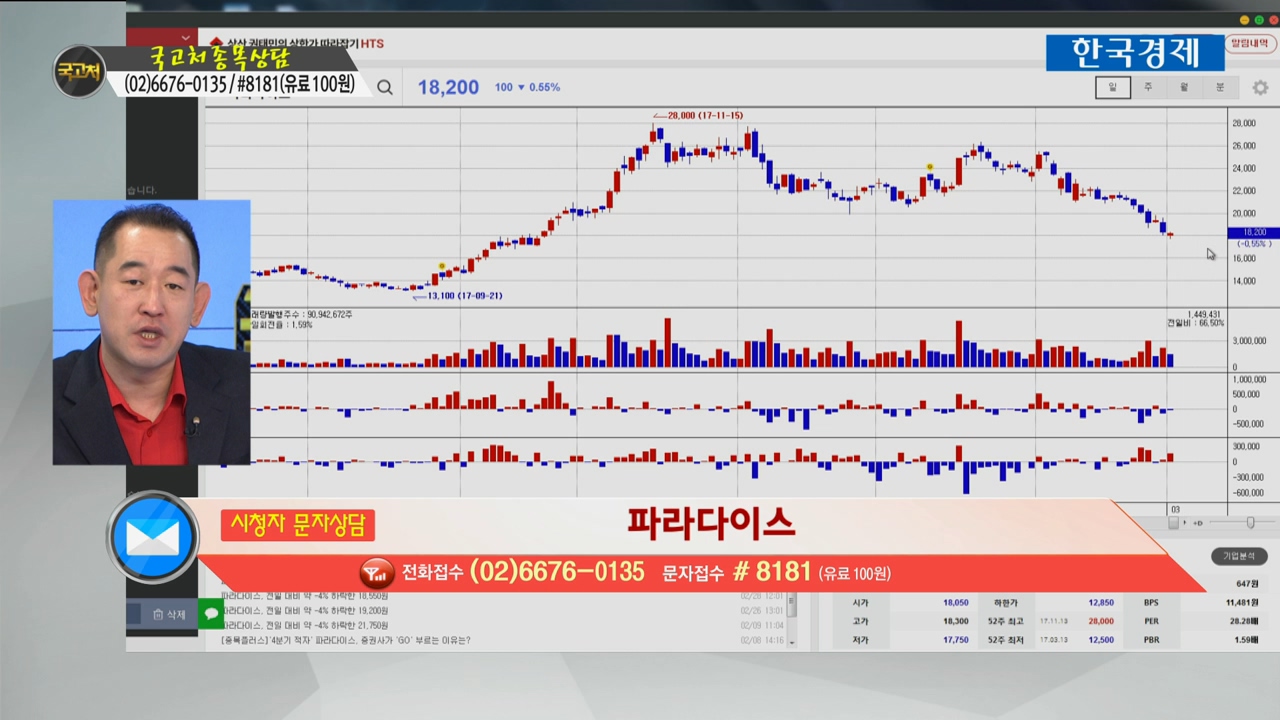Click the trash icon of 삭제

pos(158,615)
